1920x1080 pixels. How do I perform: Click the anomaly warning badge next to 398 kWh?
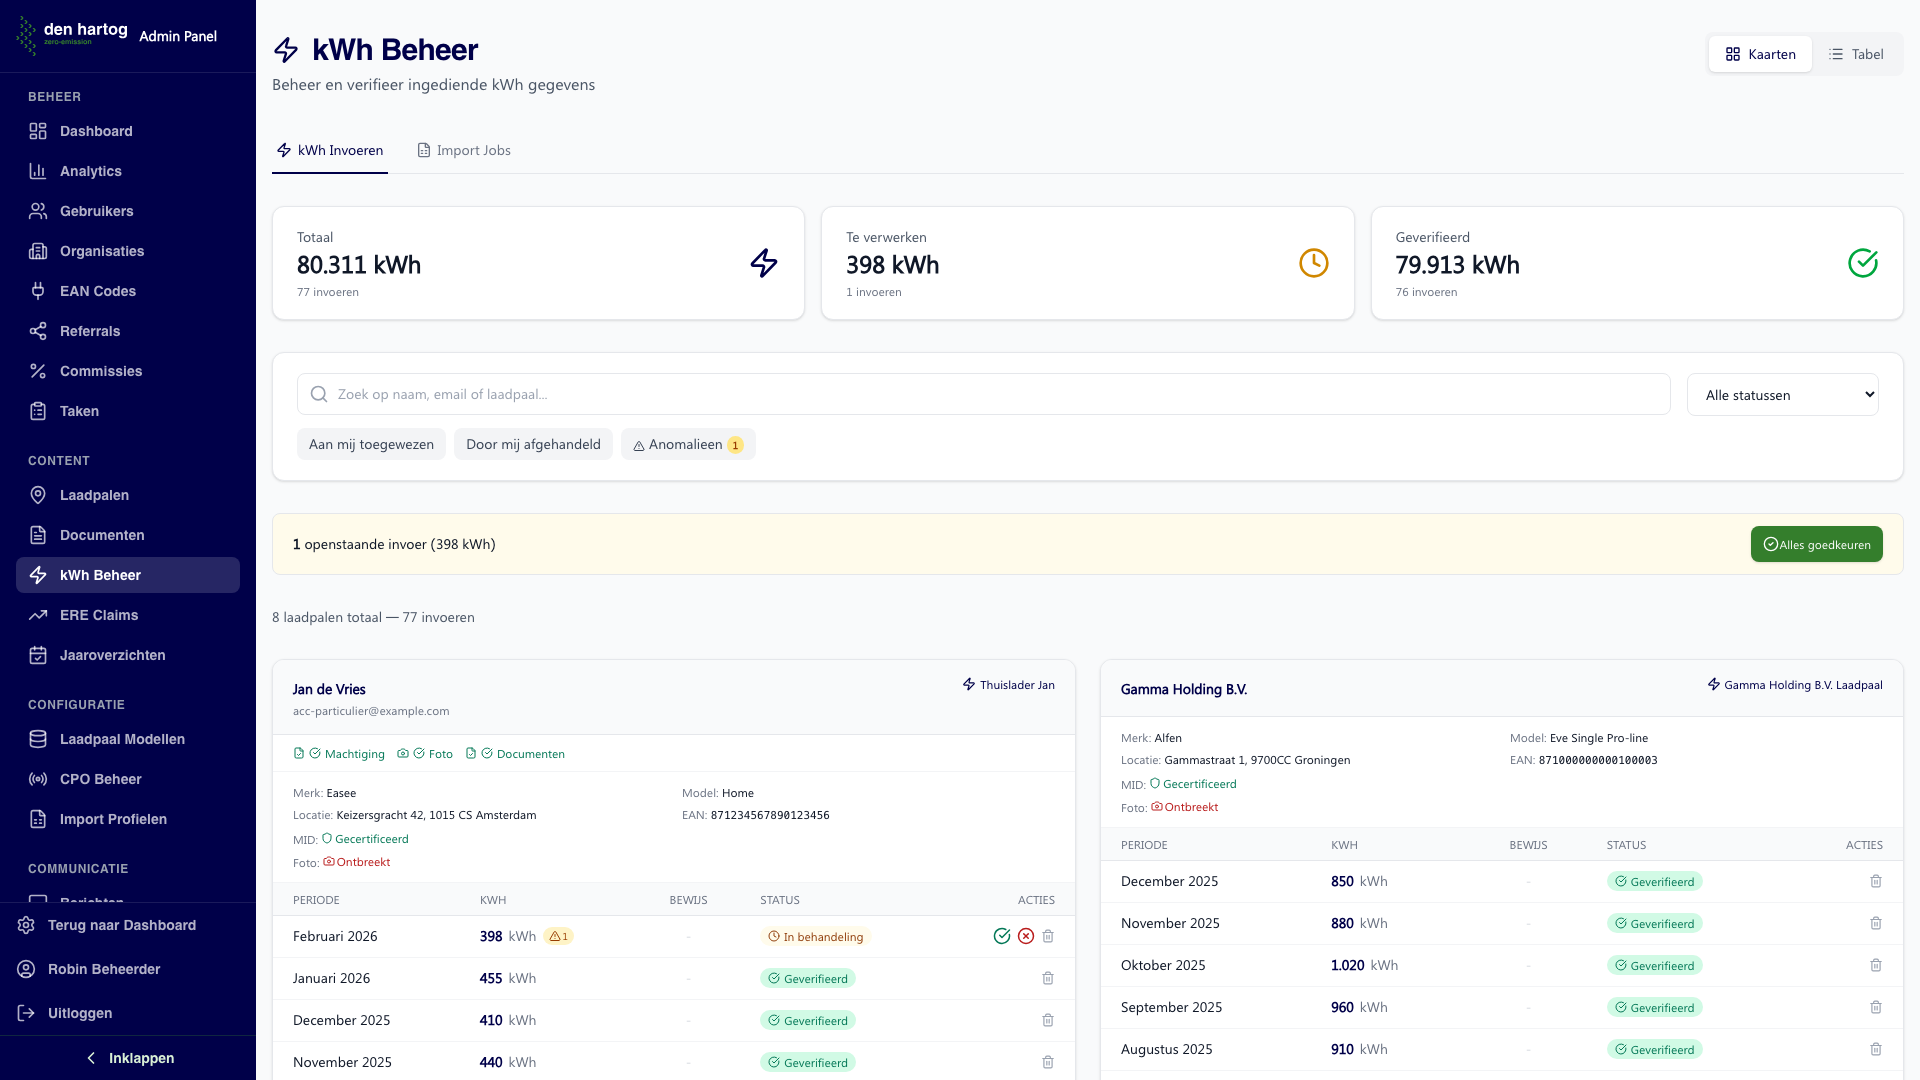coord(559,937)
